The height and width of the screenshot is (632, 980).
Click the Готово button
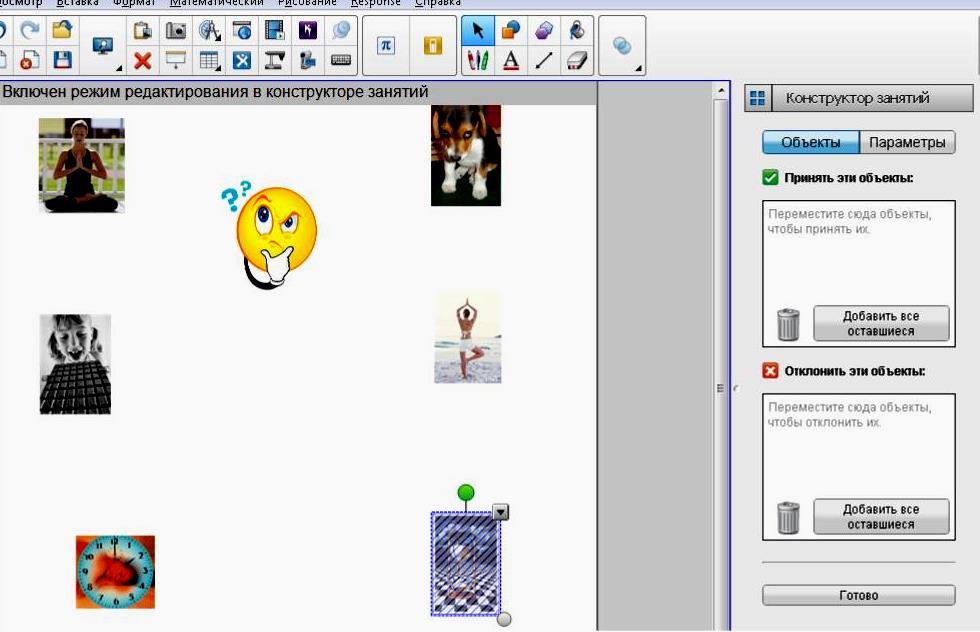859,595
